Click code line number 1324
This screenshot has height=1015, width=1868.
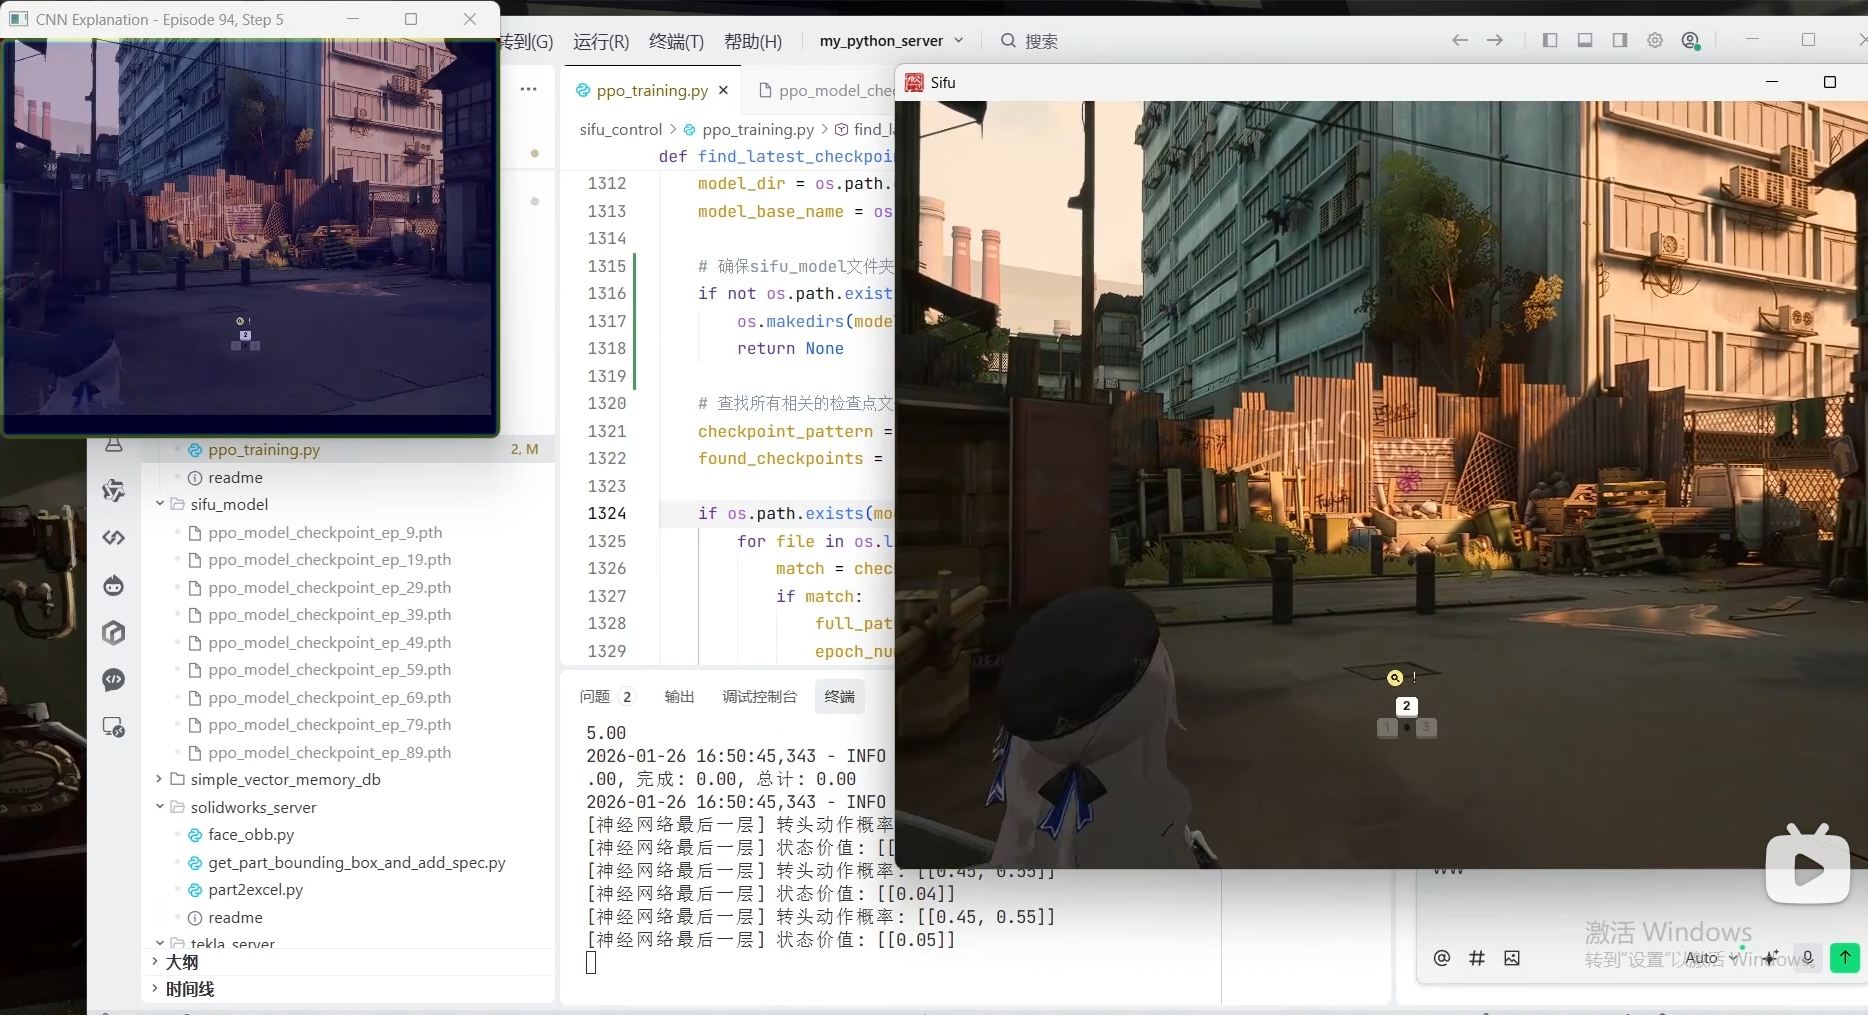(x=607, y=513)
